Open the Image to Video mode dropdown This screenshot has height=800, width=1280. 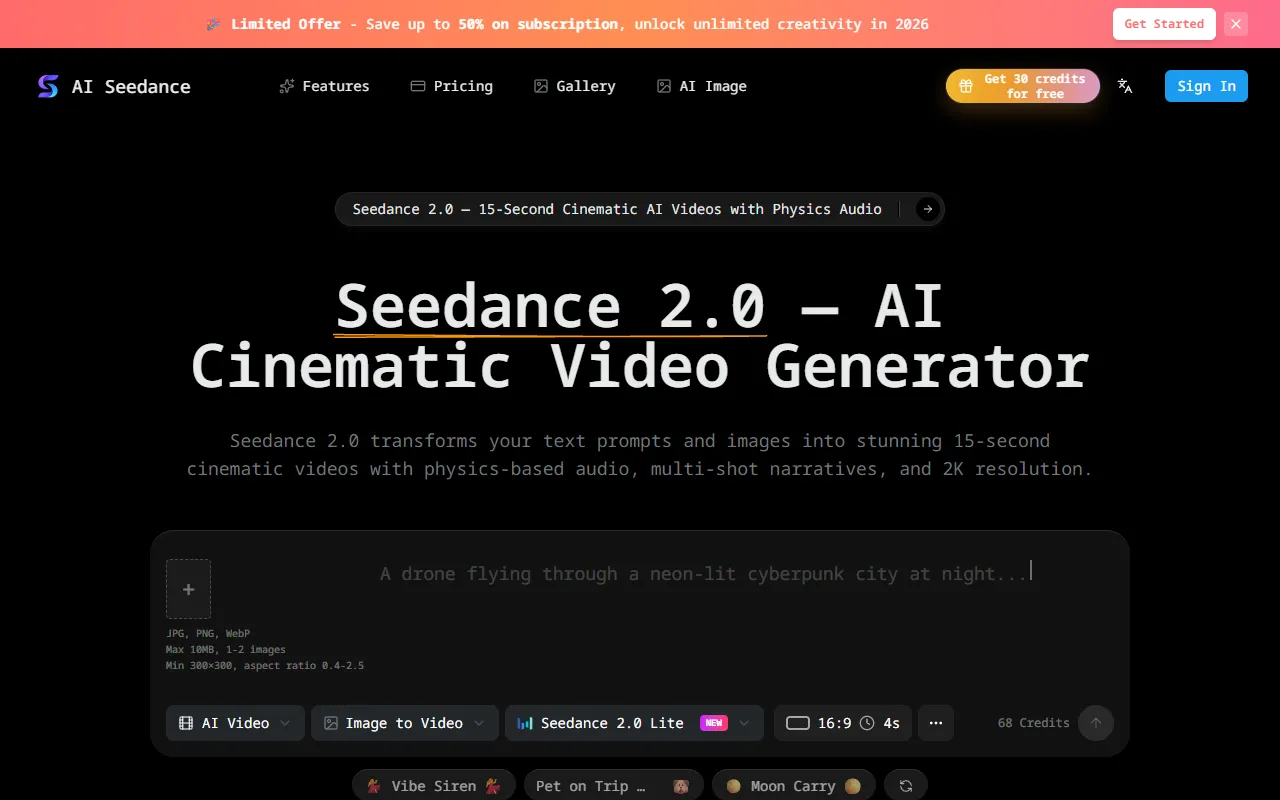click(404, 723)
